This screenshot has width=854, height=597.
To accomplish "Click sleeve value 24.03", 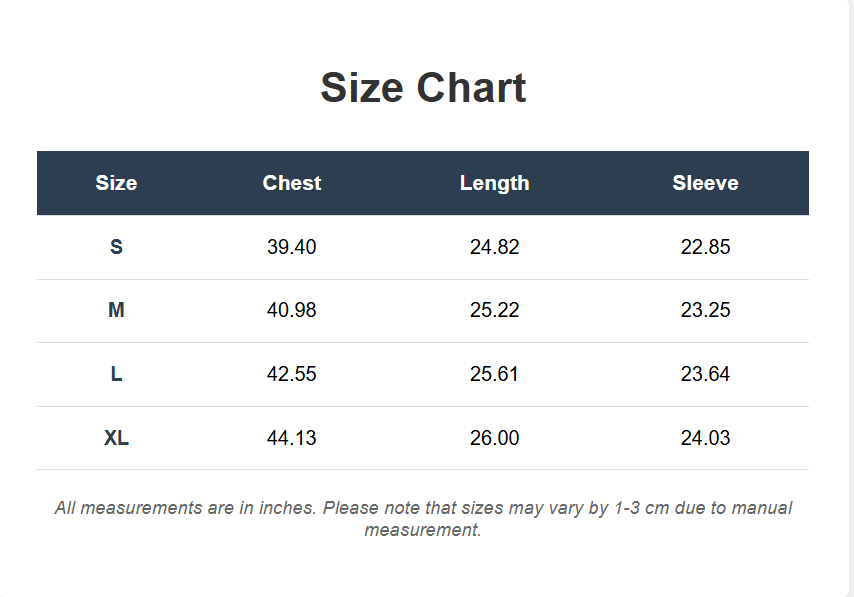I will 705,438.
